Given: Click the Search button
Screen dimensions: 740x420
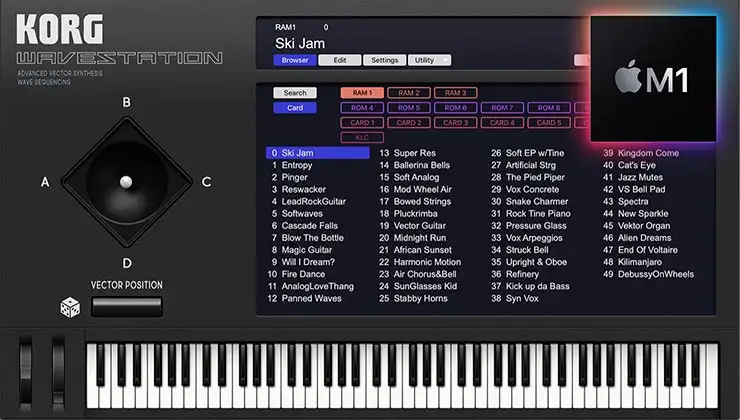Looking at the screenshot, I should (295, 93).
